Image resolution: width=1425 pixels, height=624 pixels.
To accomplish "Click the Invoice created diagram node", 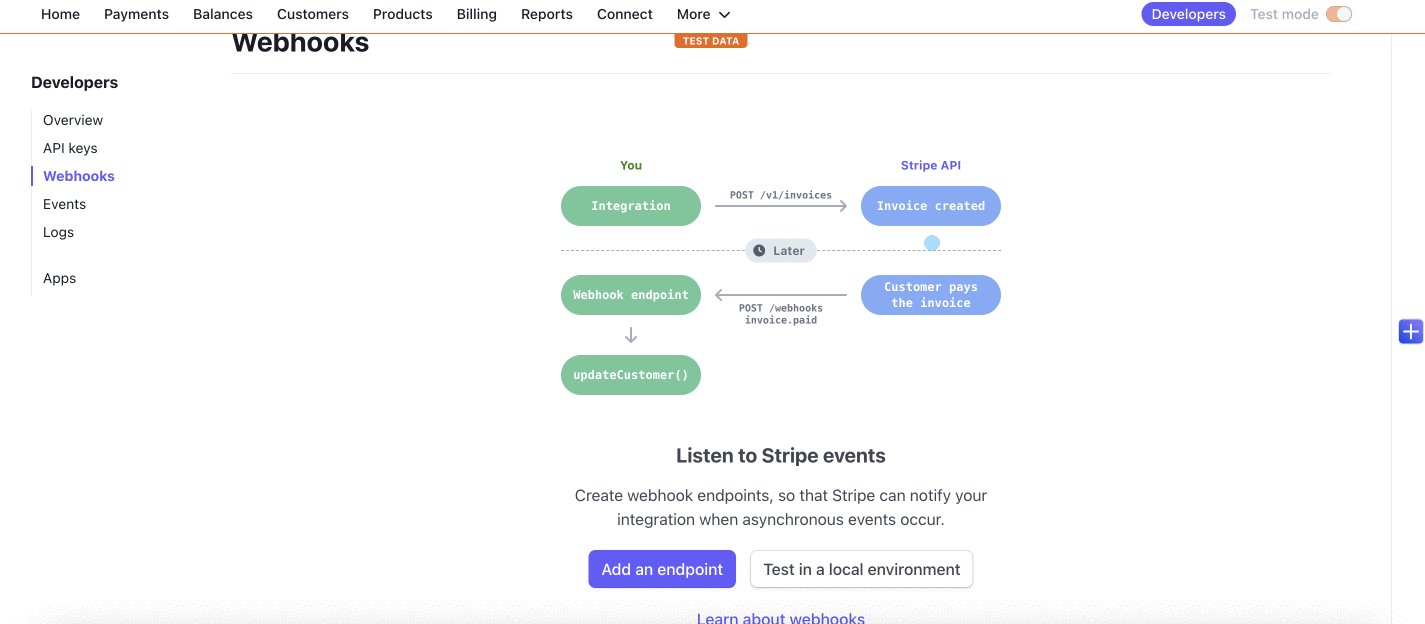I will pos(930,205).
